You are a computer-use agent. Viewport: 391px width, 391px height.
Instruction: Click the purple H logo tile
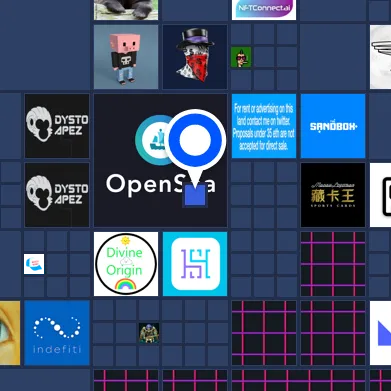point(195,264)
